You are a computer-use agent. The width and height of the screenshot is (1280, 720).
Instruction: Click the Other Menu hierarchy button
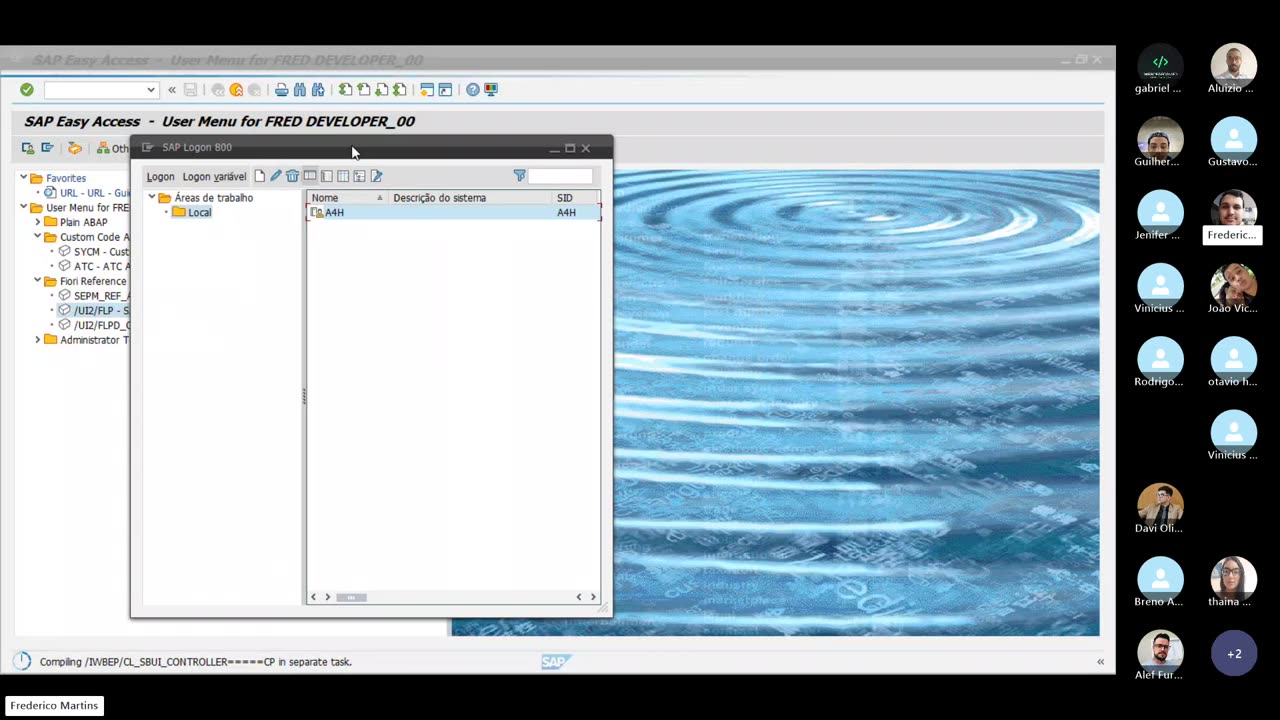tap(112, 148)
